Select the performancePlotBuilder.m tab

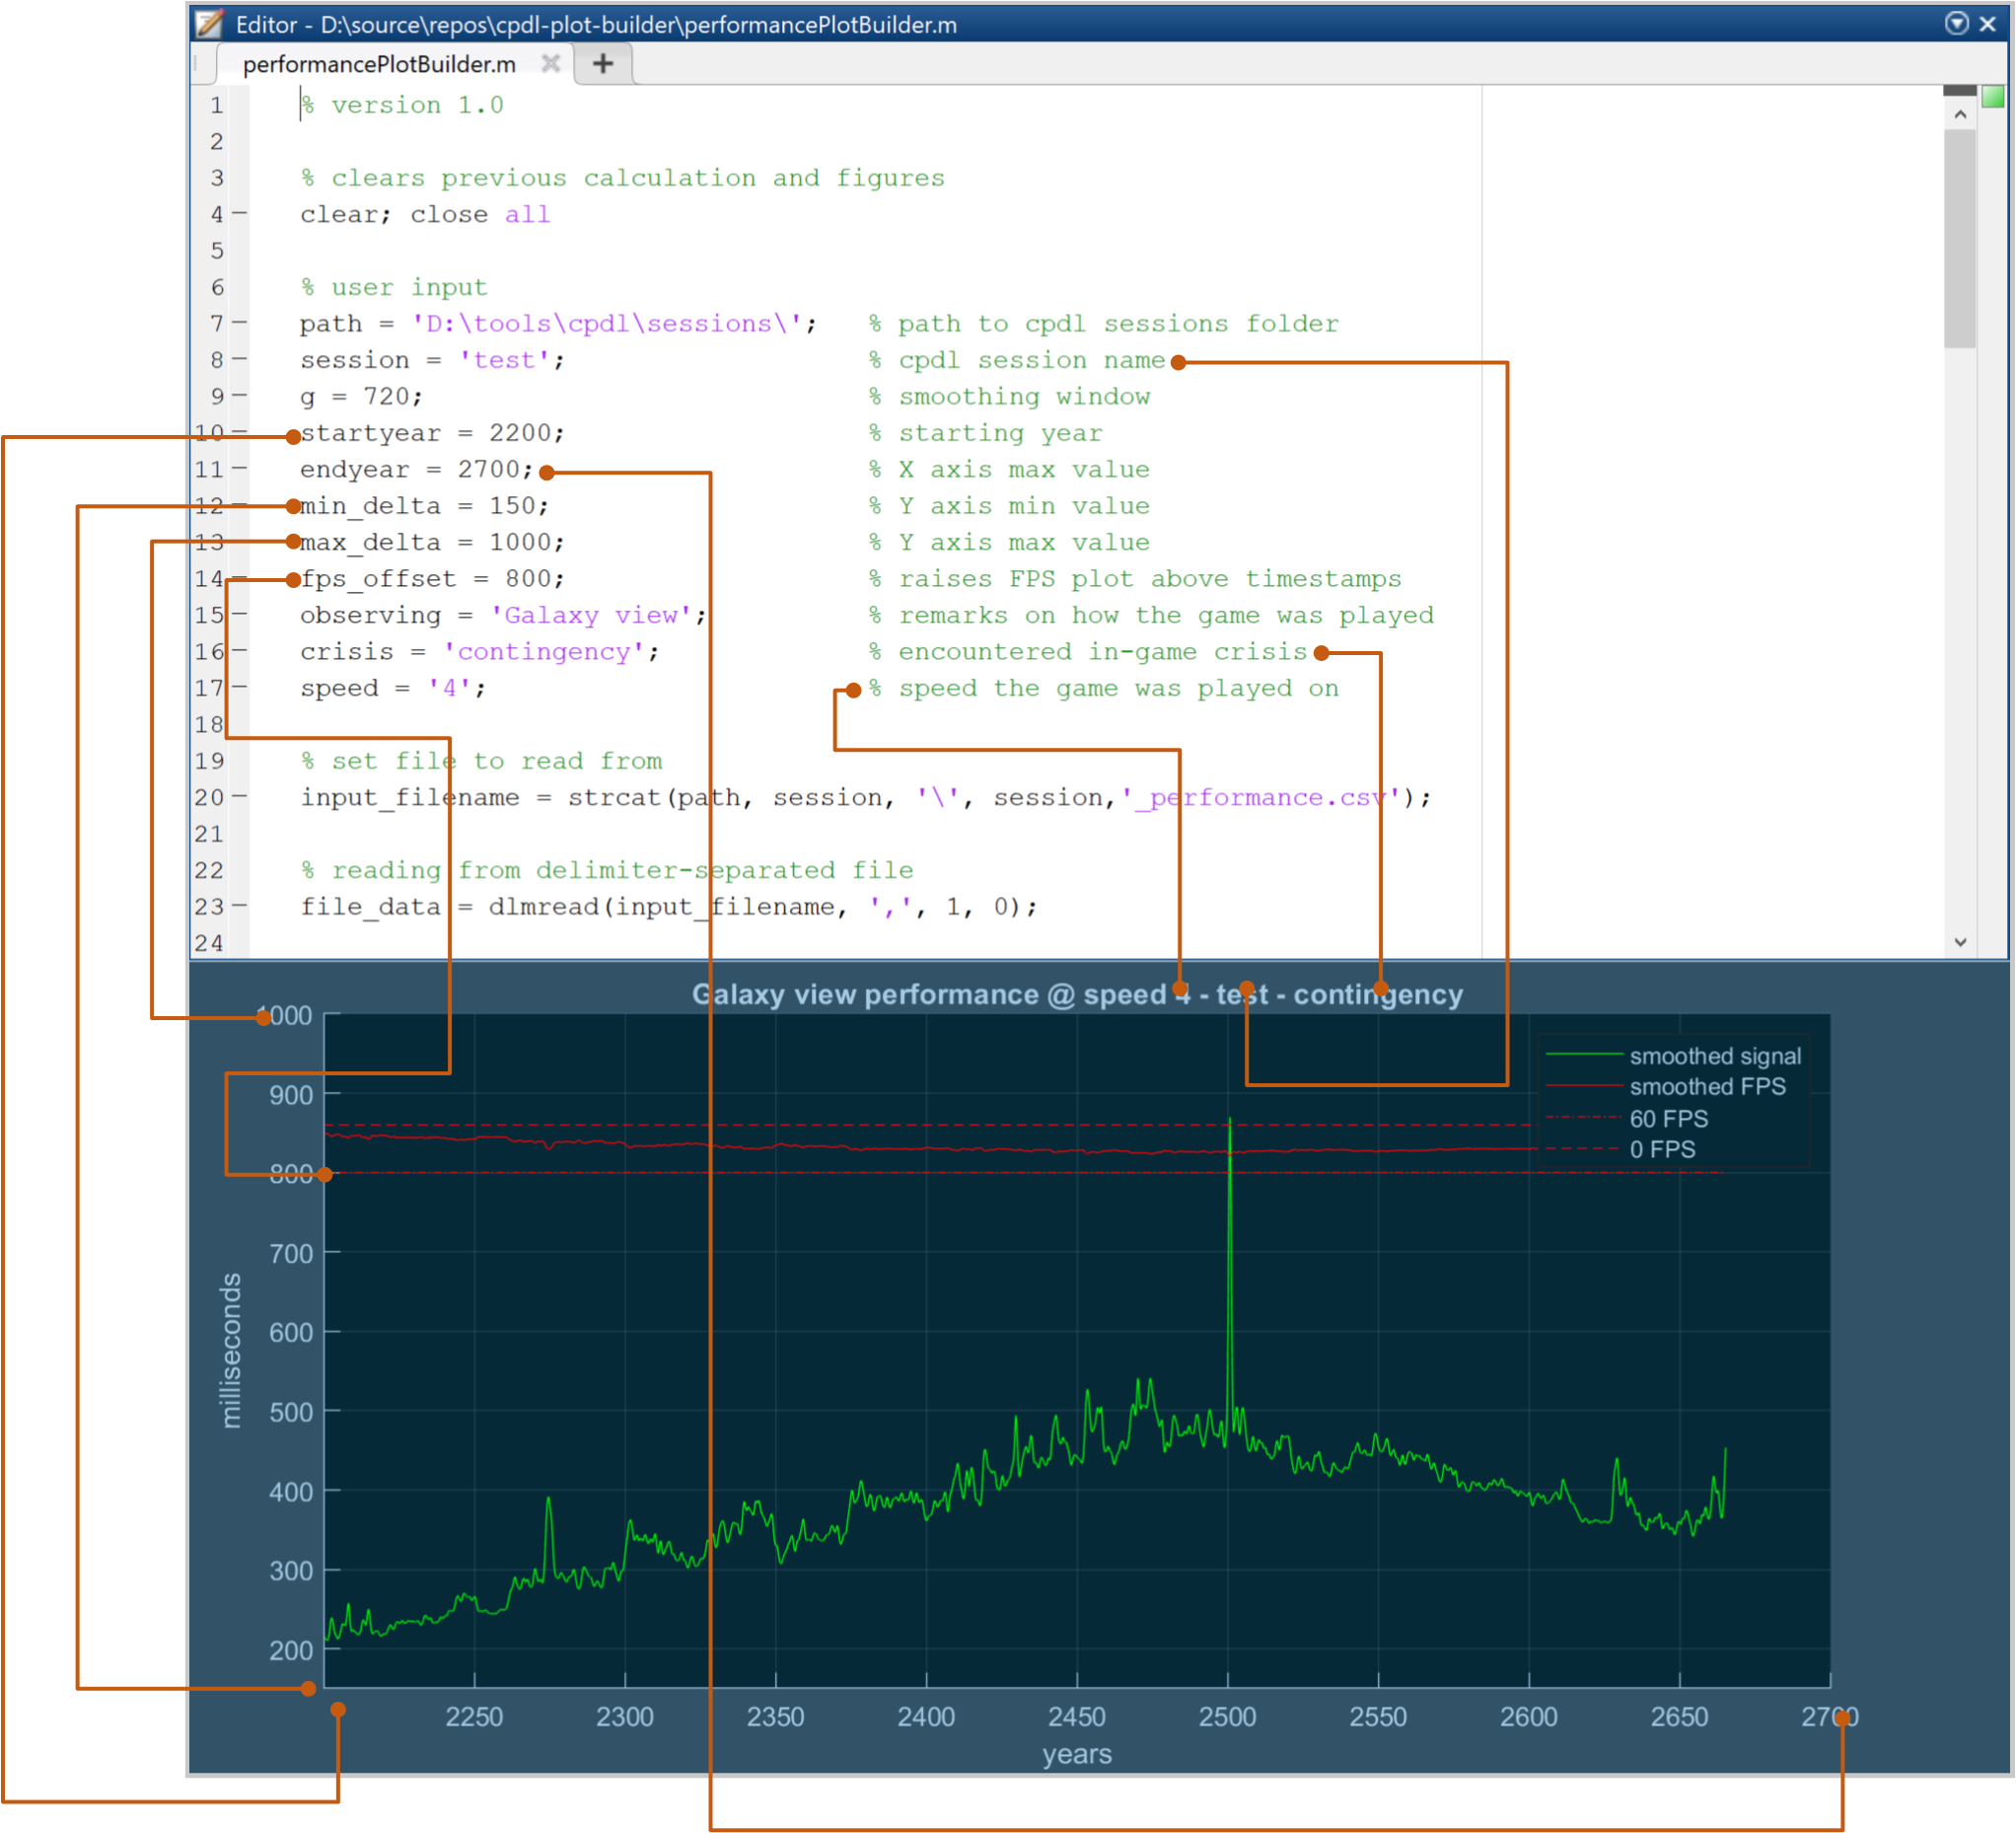coord(379,64)
